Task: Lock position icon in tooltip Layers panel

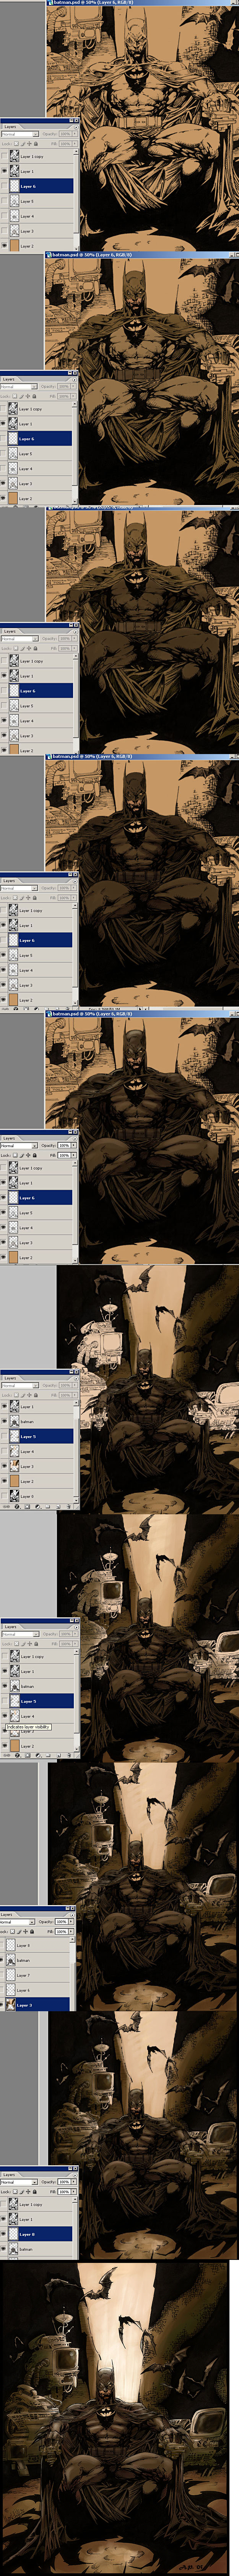Action: pyautogui.click(x=29, y=1644)
